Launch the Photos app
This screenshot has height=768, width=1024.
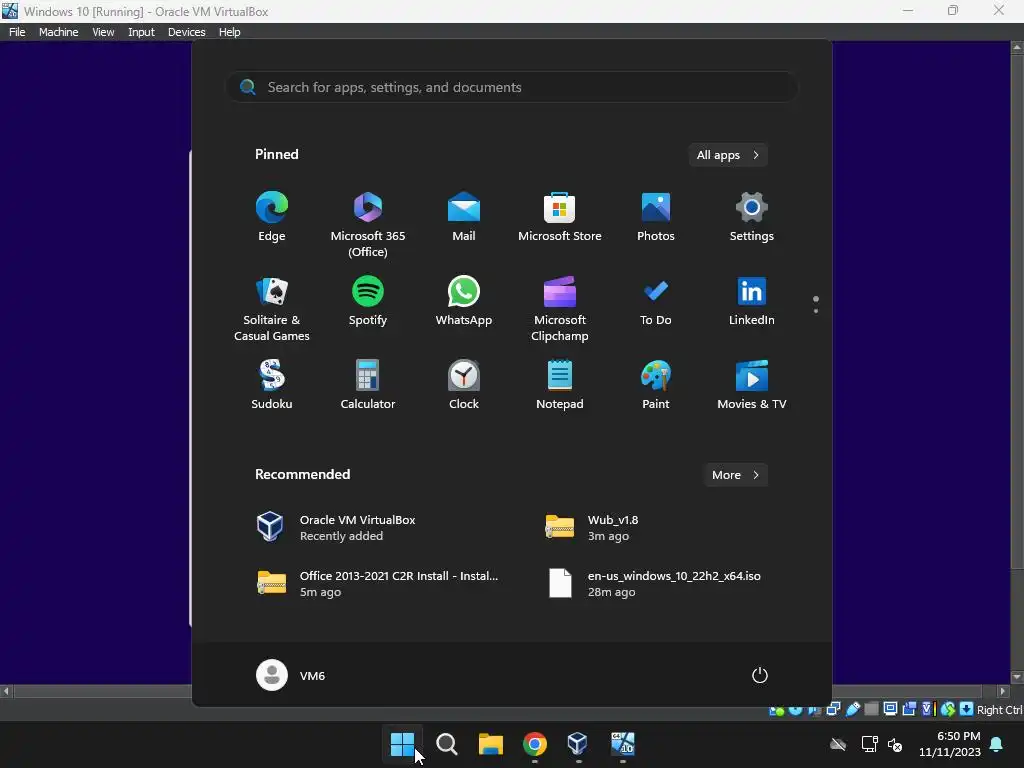[656, 218]
